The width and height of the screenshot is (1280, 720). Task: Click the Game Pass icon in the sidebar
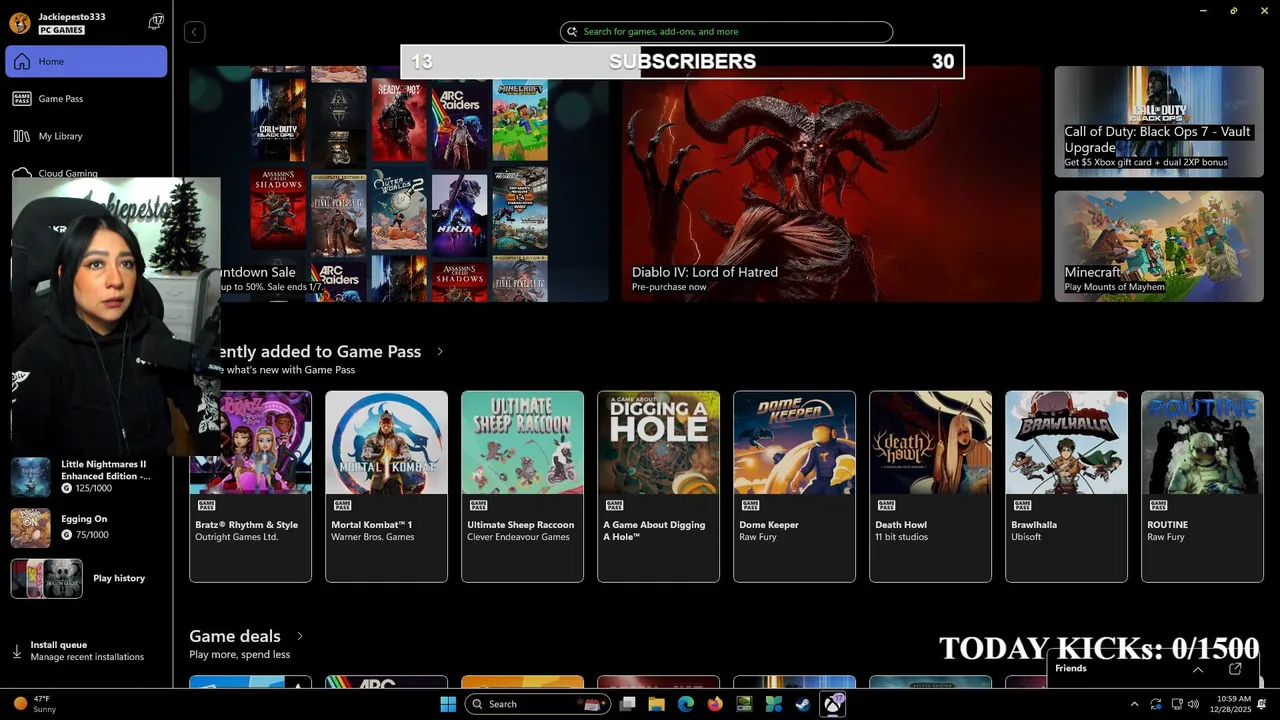tap(21, 98)
